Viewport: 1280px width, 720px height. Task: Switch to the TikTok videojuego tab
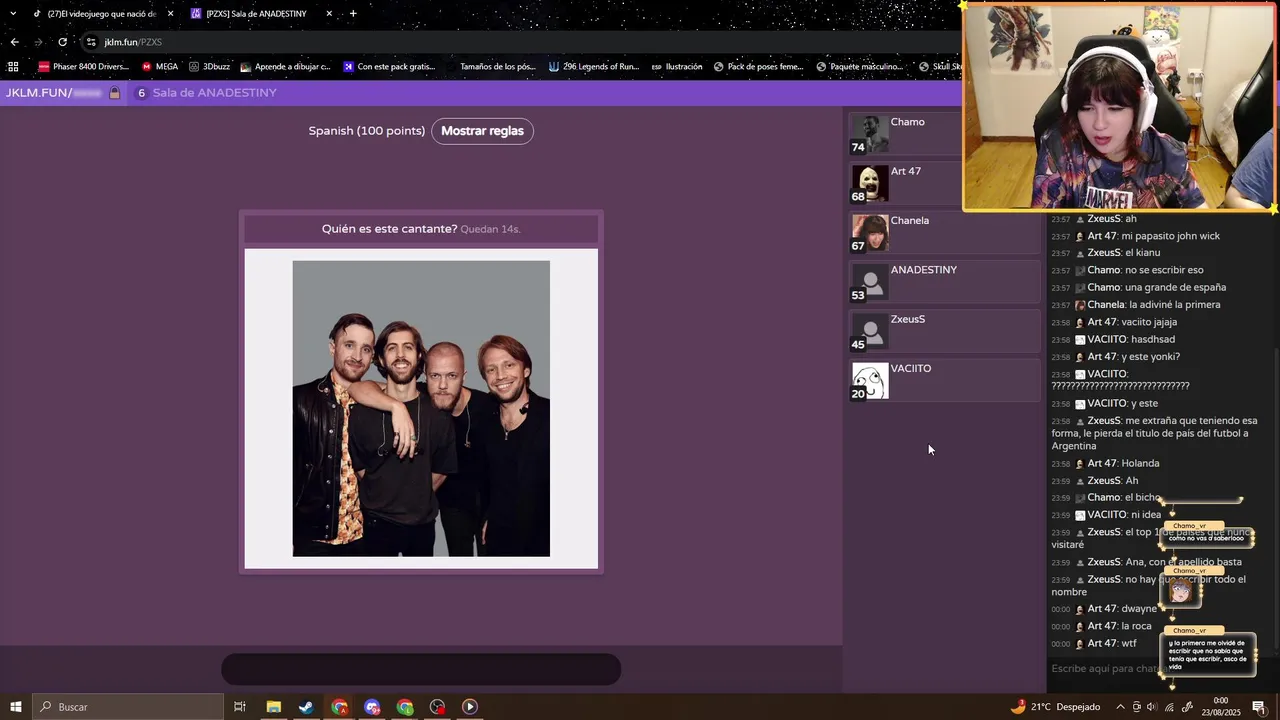[100, 14]
